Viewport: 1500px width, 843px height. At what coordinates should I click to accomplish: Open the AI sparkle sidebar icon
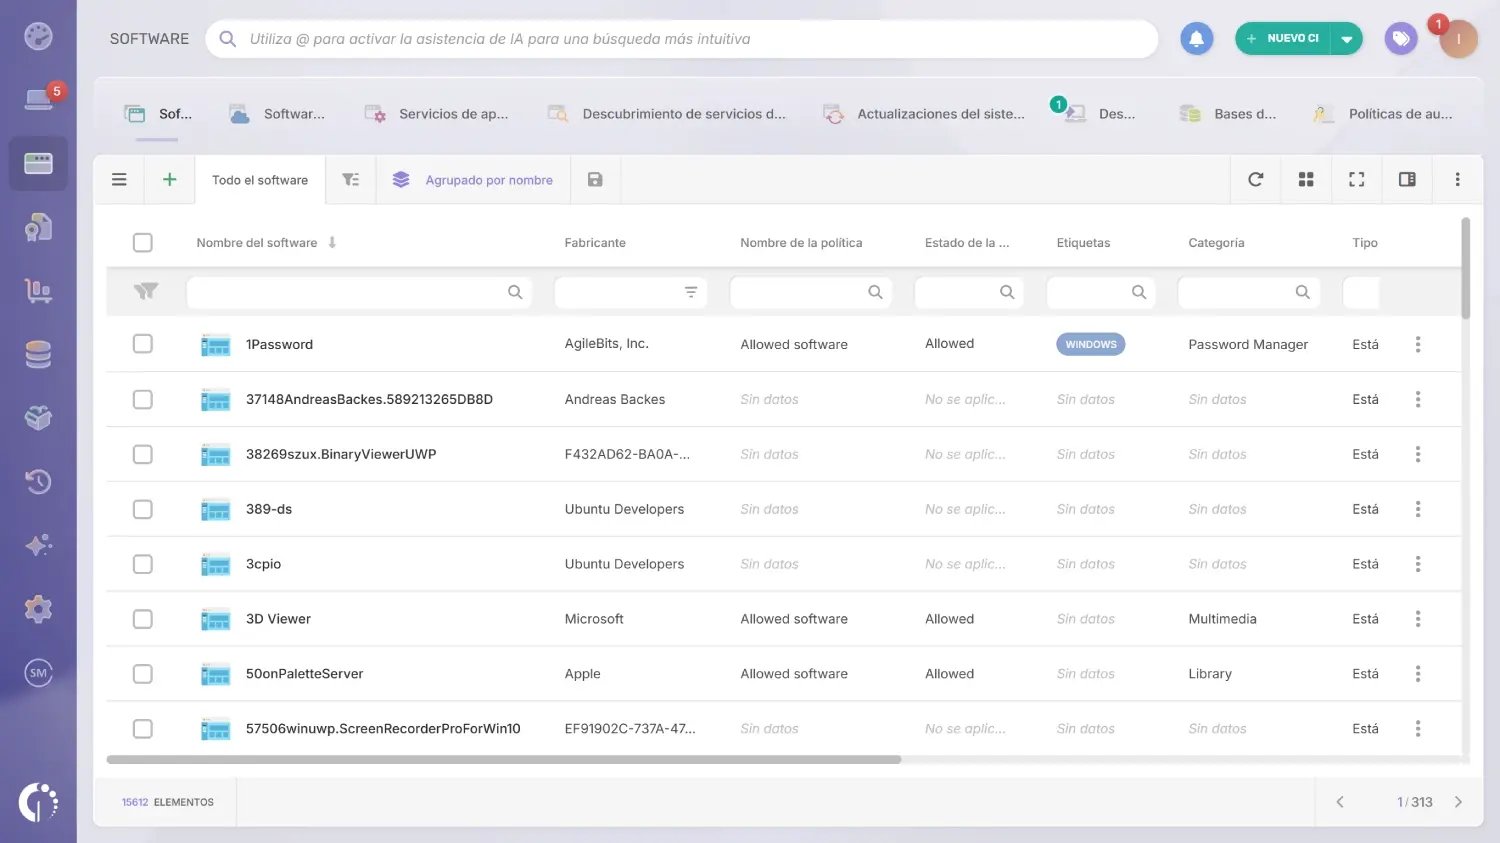(38, 545)
